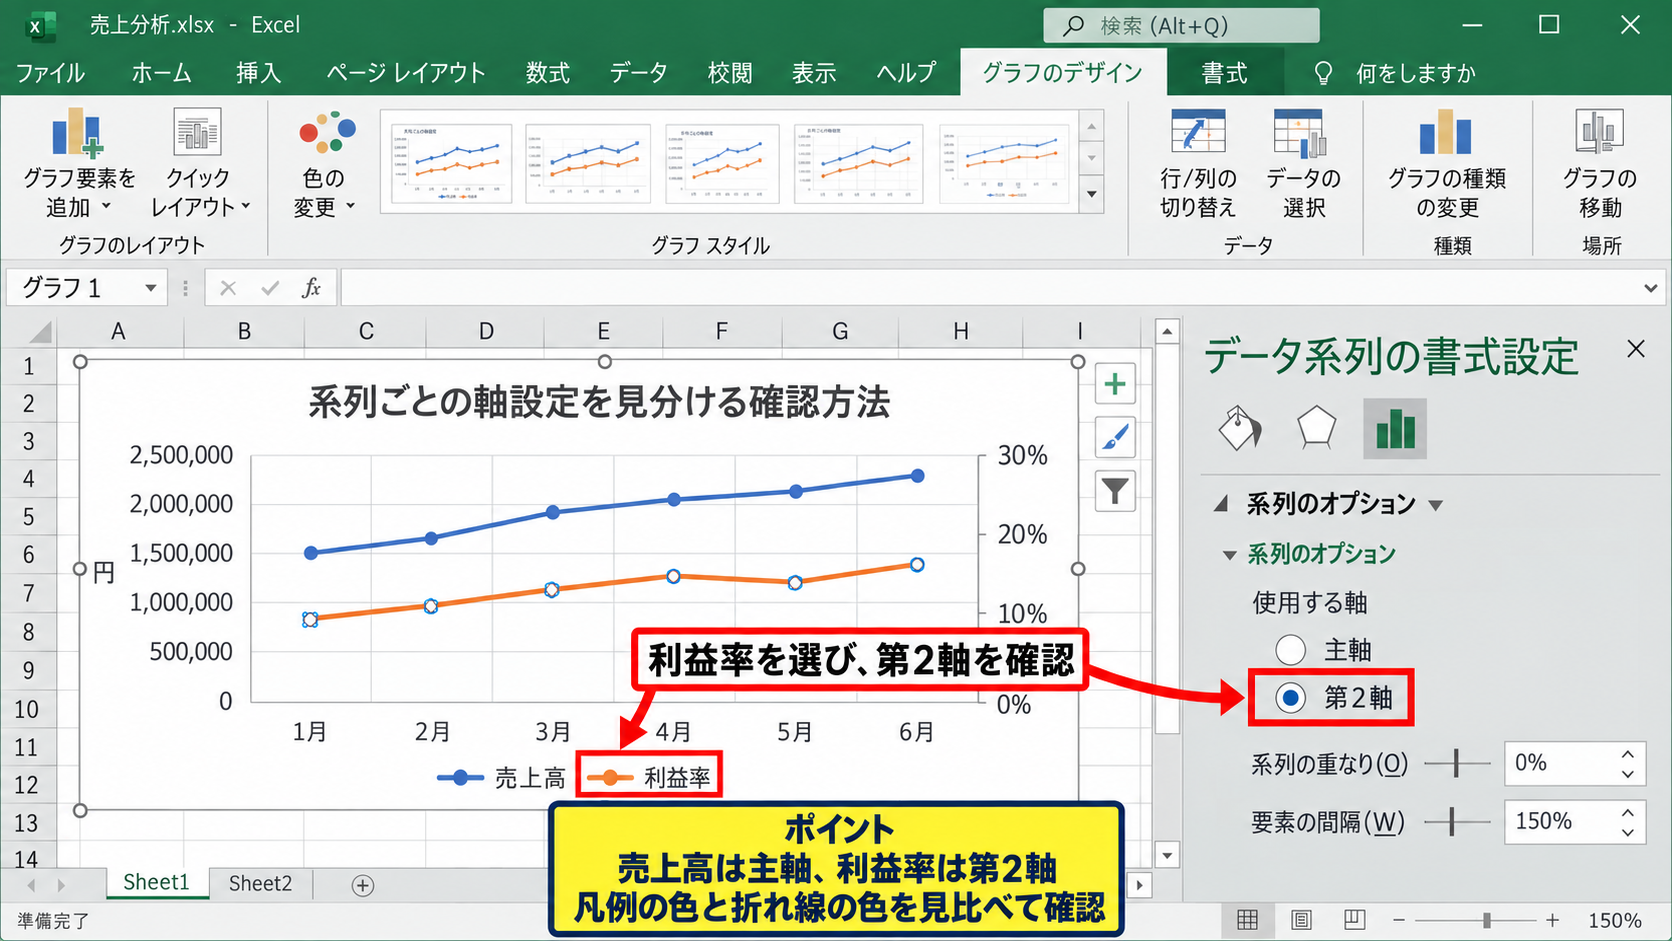Click the zoom in plus button
This screenshot has width=1672, height=941.
pyautogui.click(x=1552, y=919)
